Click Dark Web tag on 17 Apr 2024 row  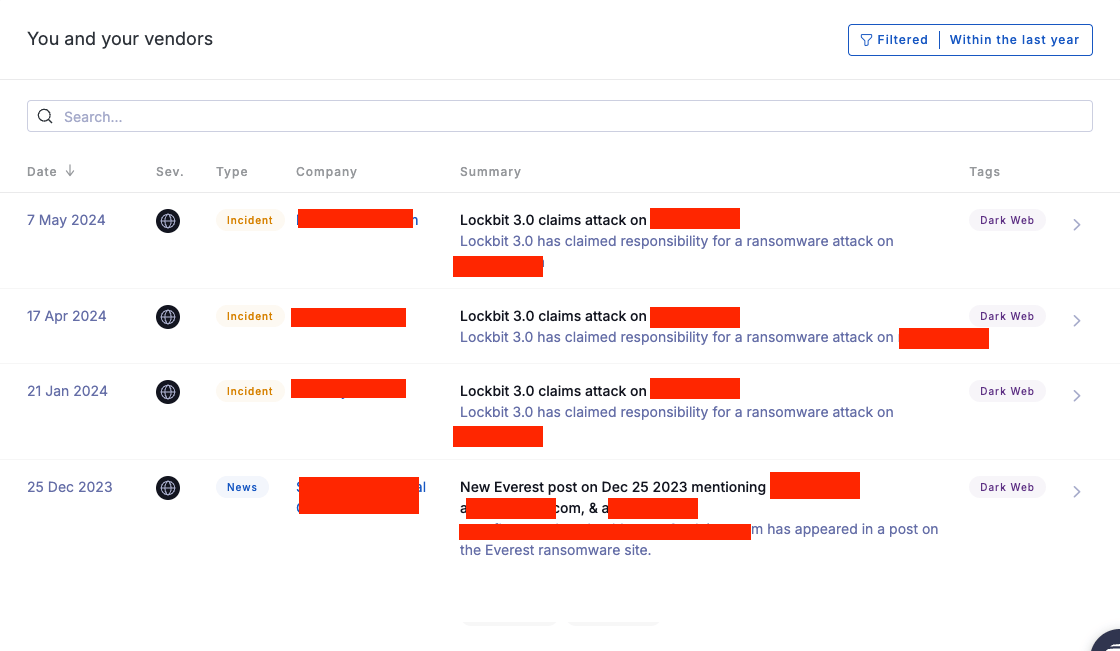tap(1007, 316)
